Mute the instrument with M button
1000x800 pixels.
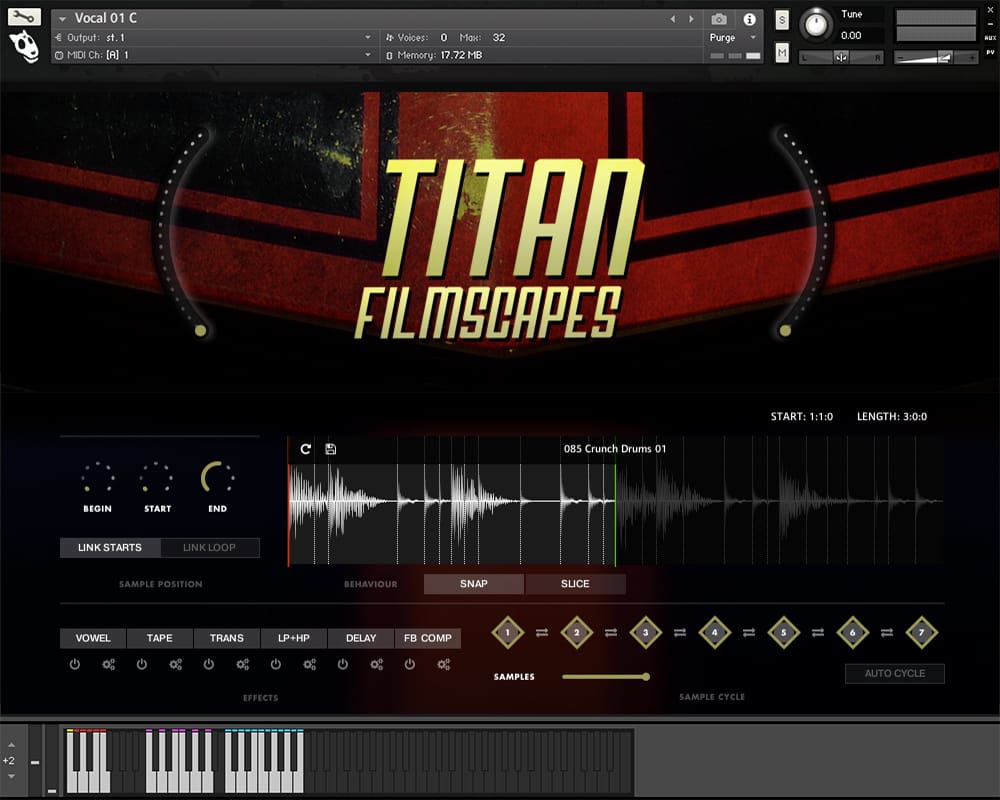pos(781,52)
